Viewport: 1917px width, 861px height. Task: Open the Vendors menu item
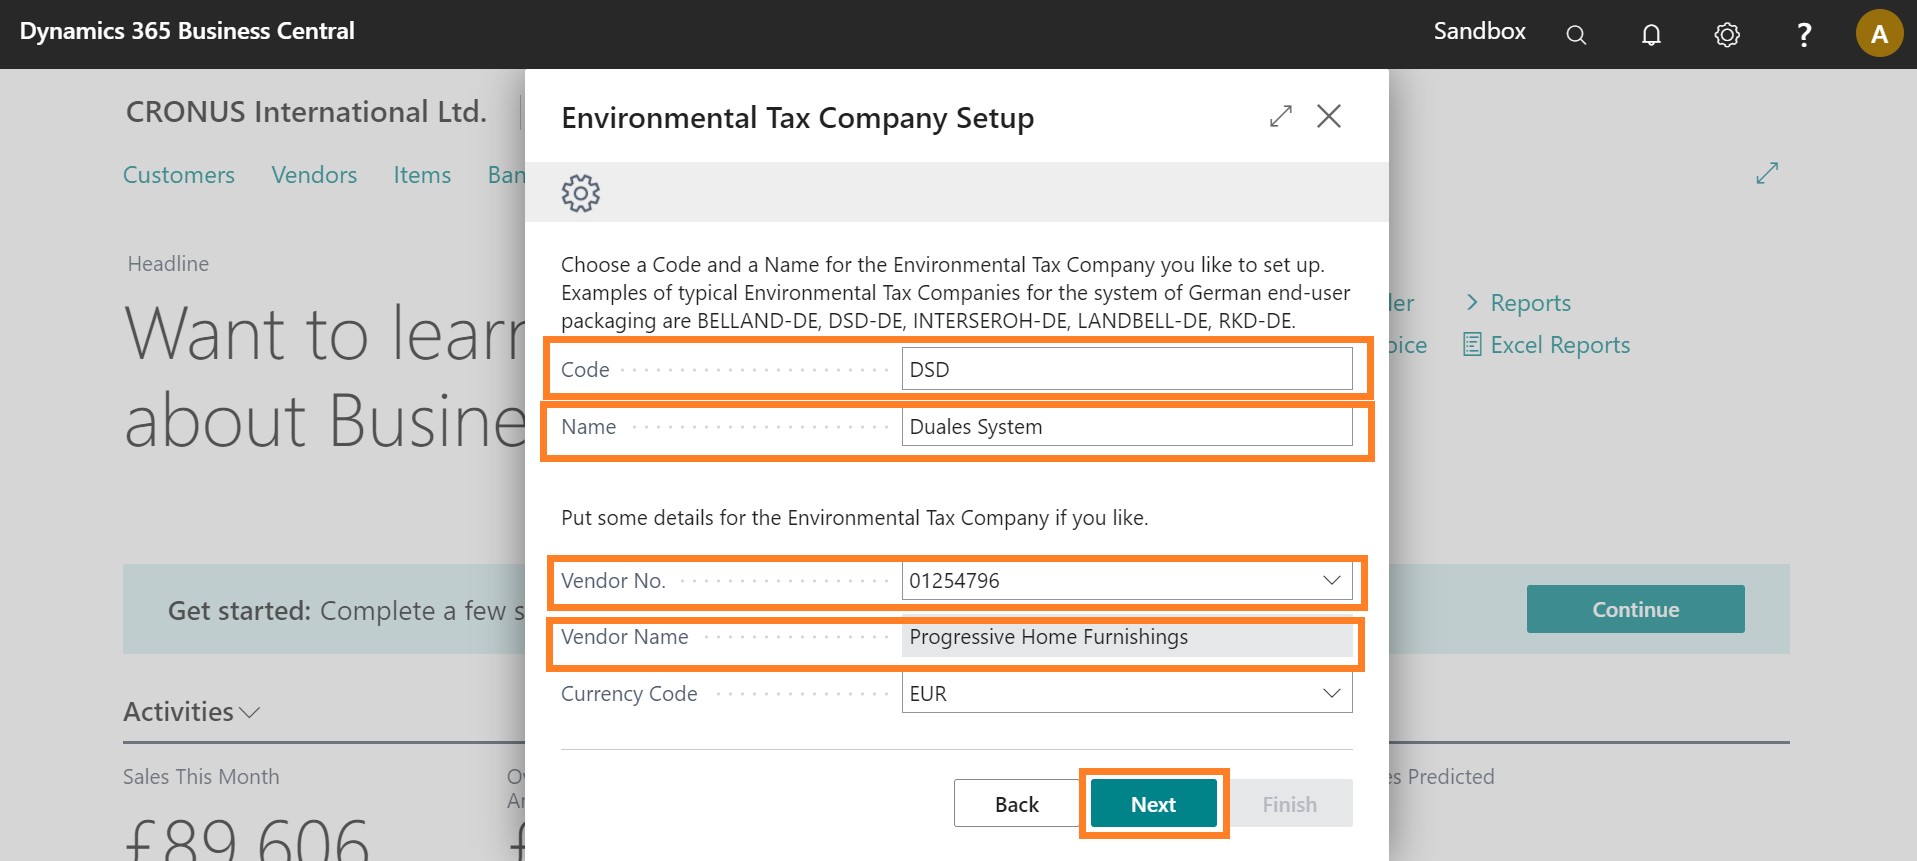click(x=314, y=175)
